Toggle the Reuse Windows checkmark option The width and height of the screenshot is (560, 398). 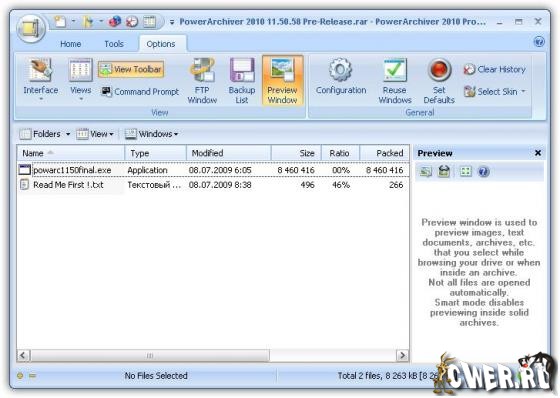click(395, 70)
